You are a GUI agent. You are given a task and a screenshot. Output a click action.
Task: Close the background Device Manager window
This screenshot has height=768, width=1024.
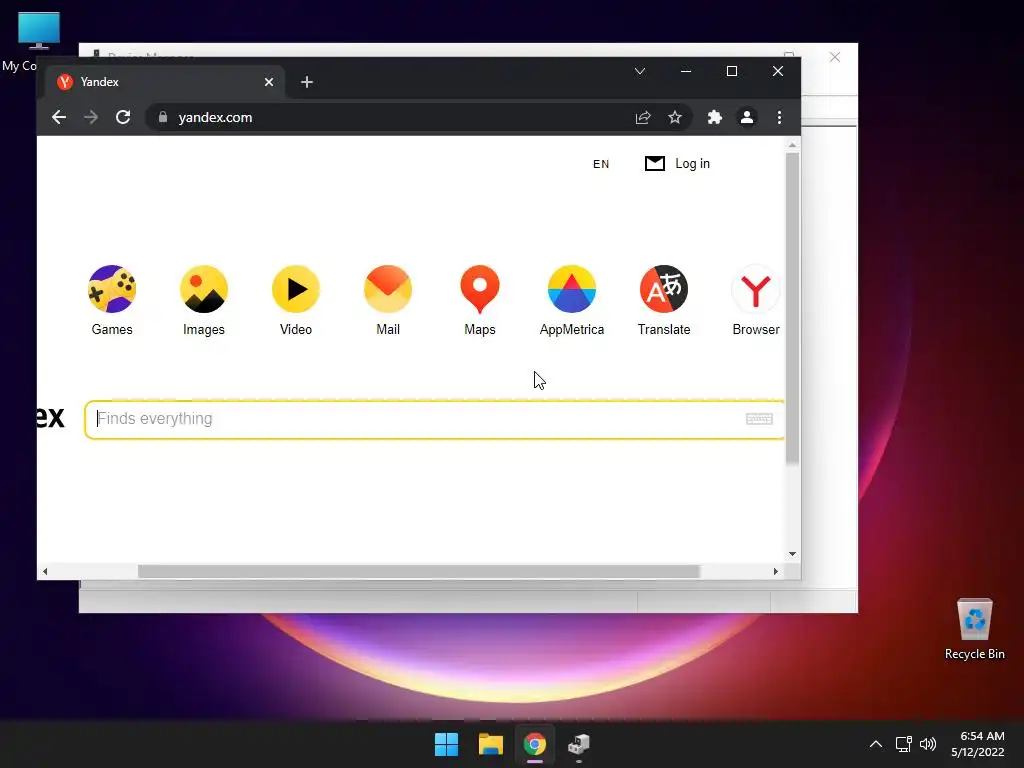835,57
